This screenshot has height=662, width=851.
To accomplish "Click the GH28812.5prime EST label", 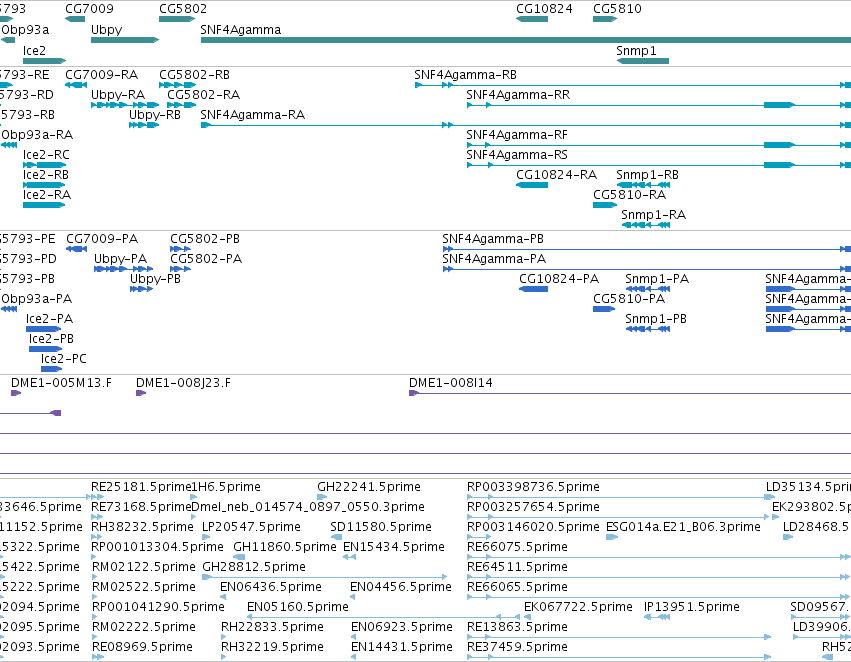I will pos(253,567).
